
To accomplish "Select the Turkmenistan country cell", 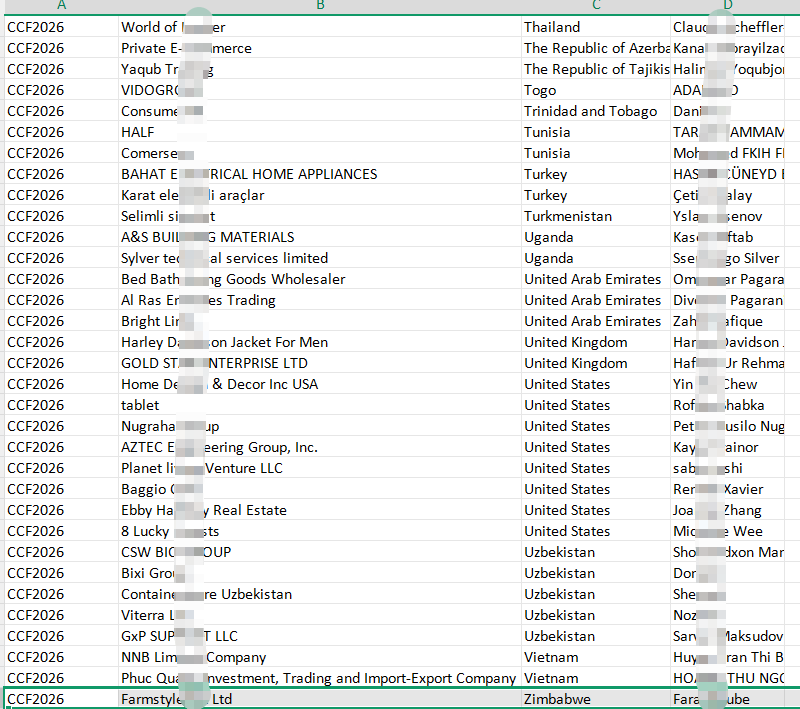I will pyautogui.click(x=568, y=216).
